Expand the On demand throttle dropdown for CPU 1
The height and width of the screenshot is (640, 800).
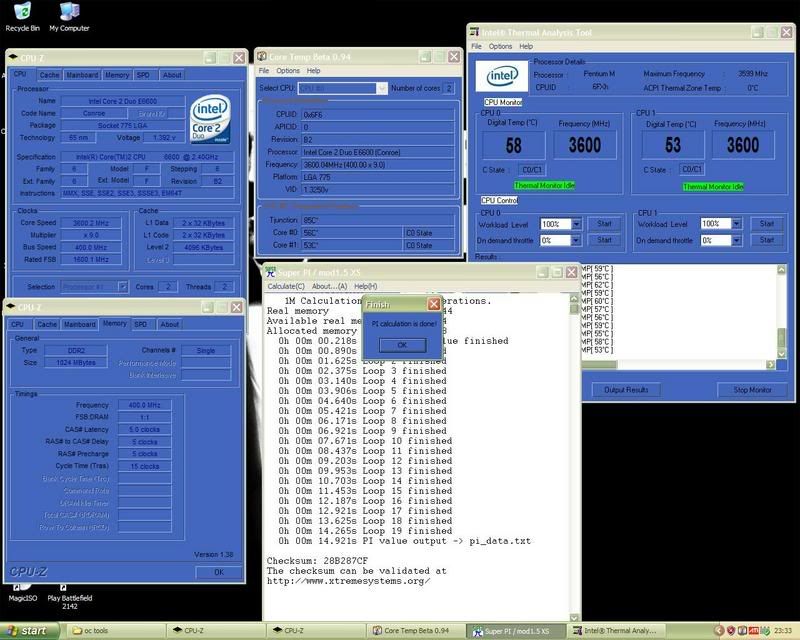[x=737, y=241]
